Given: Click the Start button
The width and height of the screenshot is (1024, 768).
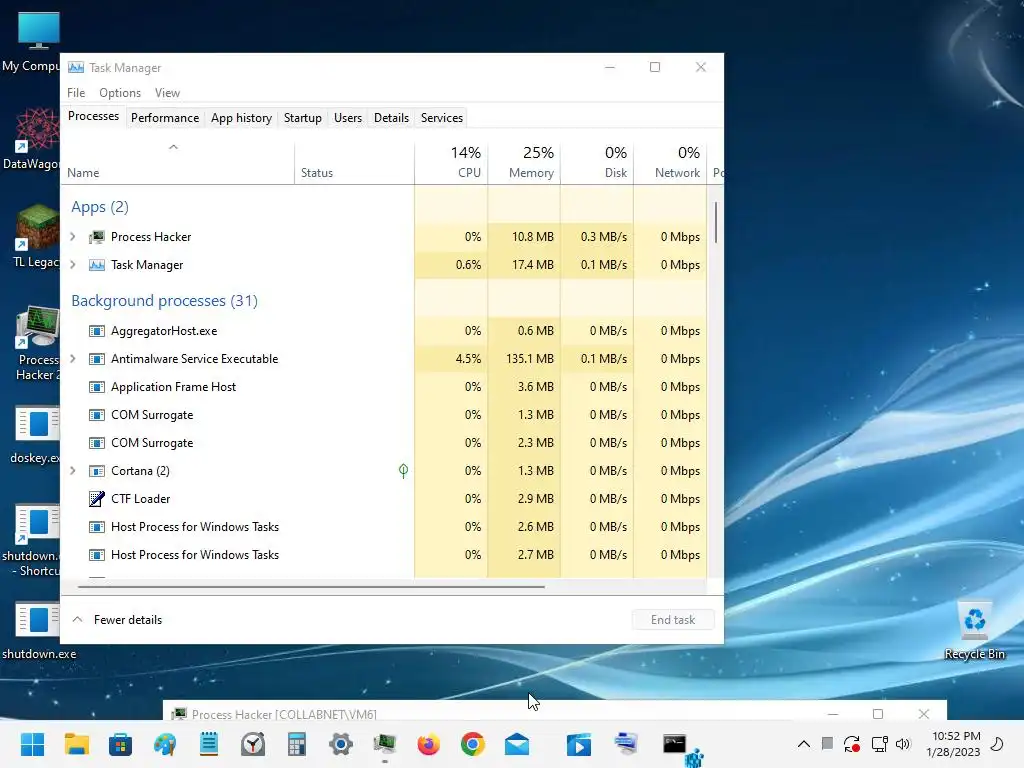Looking at the screenshot, I should 32,744.
